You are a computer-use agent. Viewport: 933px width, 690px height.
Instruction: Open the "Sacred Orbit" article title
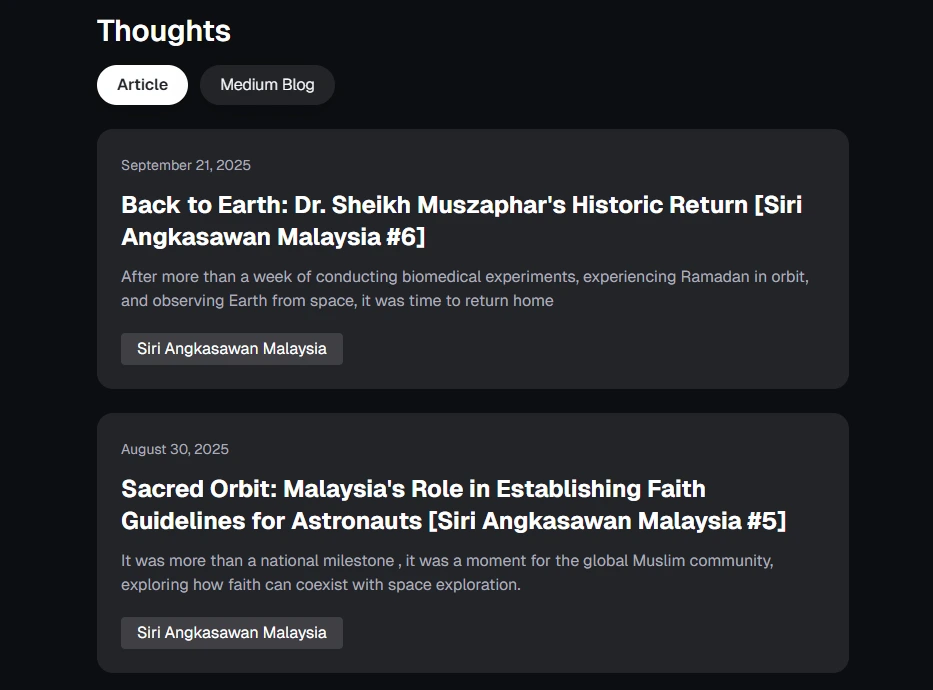click(x=453, y=504)
